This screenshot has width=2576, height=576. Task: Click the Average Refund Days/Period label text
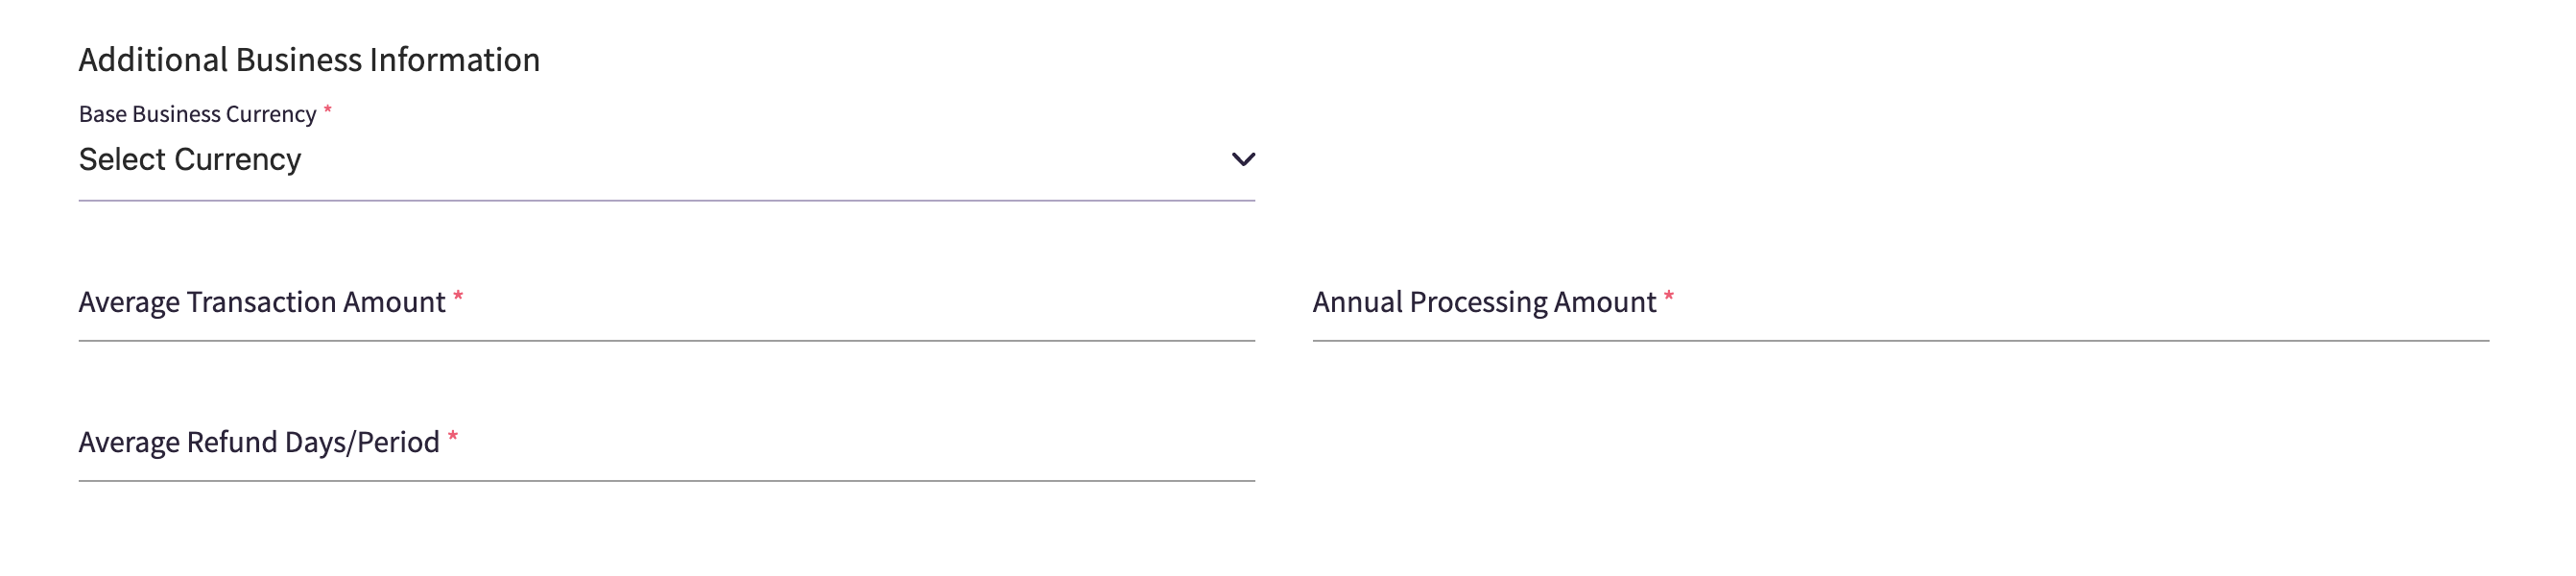pos(259,442)
